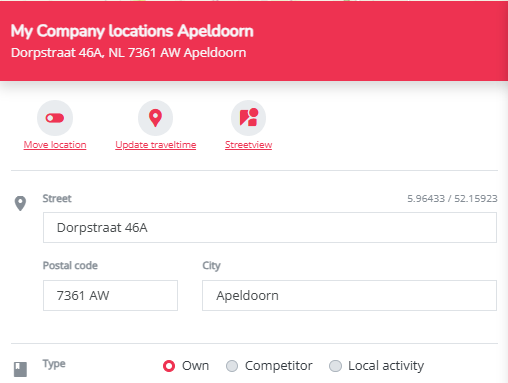Select the Local activity radio button

pos(335,366)
